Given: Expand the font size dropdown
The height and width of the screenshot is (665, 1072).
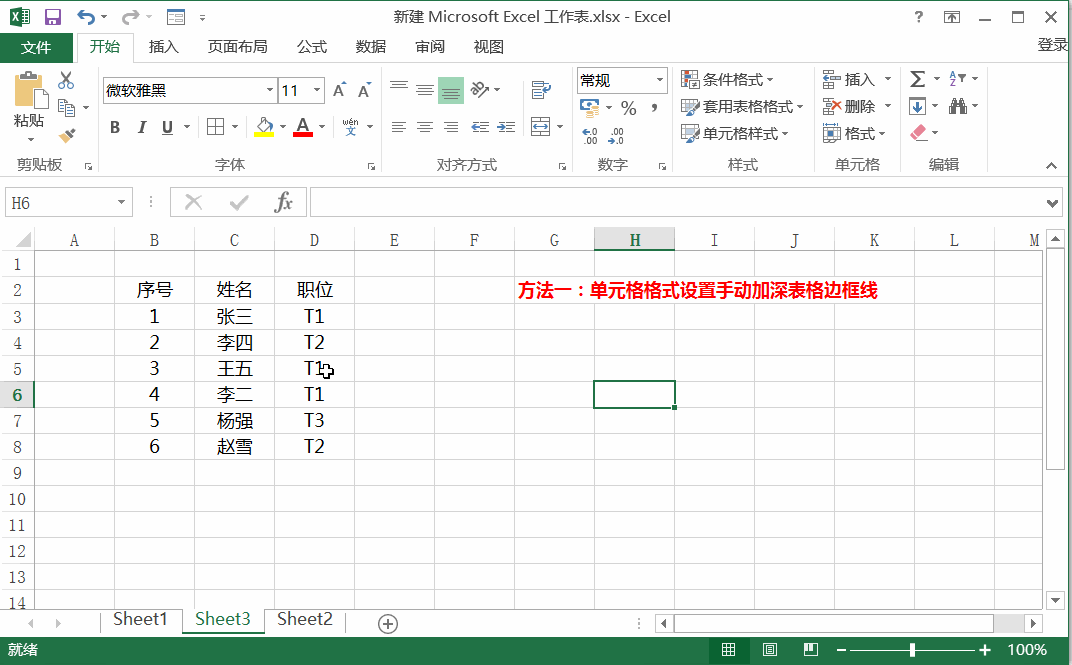Looking at the screenshot, I should [317, 91].
